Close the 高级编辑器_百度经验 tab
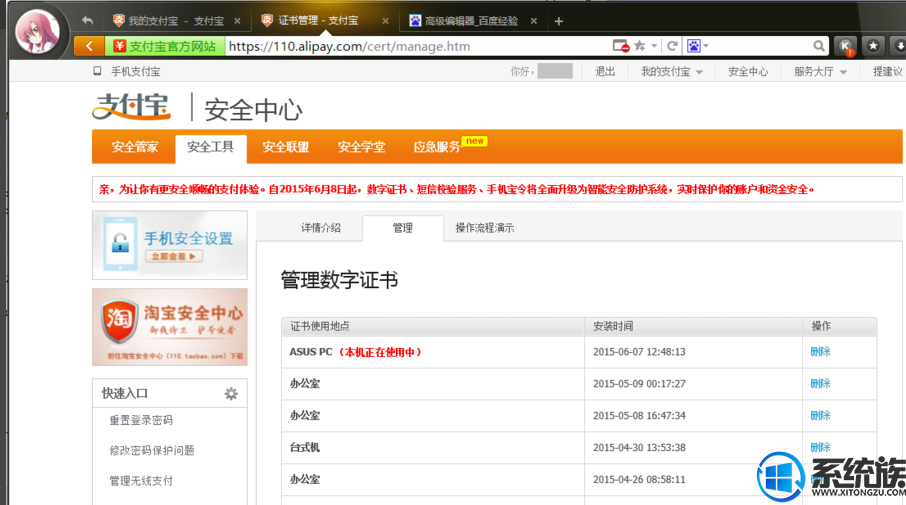Screen dimensions: 906x505 tap(534, 21)
